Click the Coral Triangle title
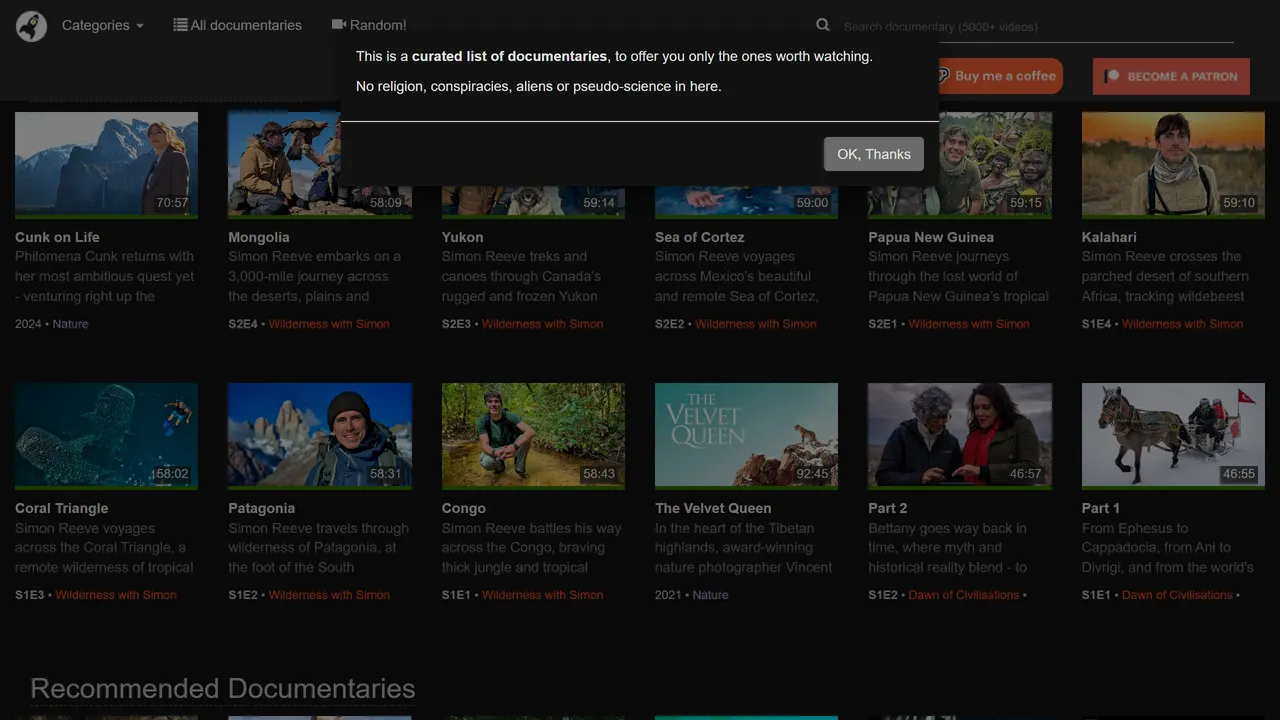The image size is (1280, 720). point(61,508)
